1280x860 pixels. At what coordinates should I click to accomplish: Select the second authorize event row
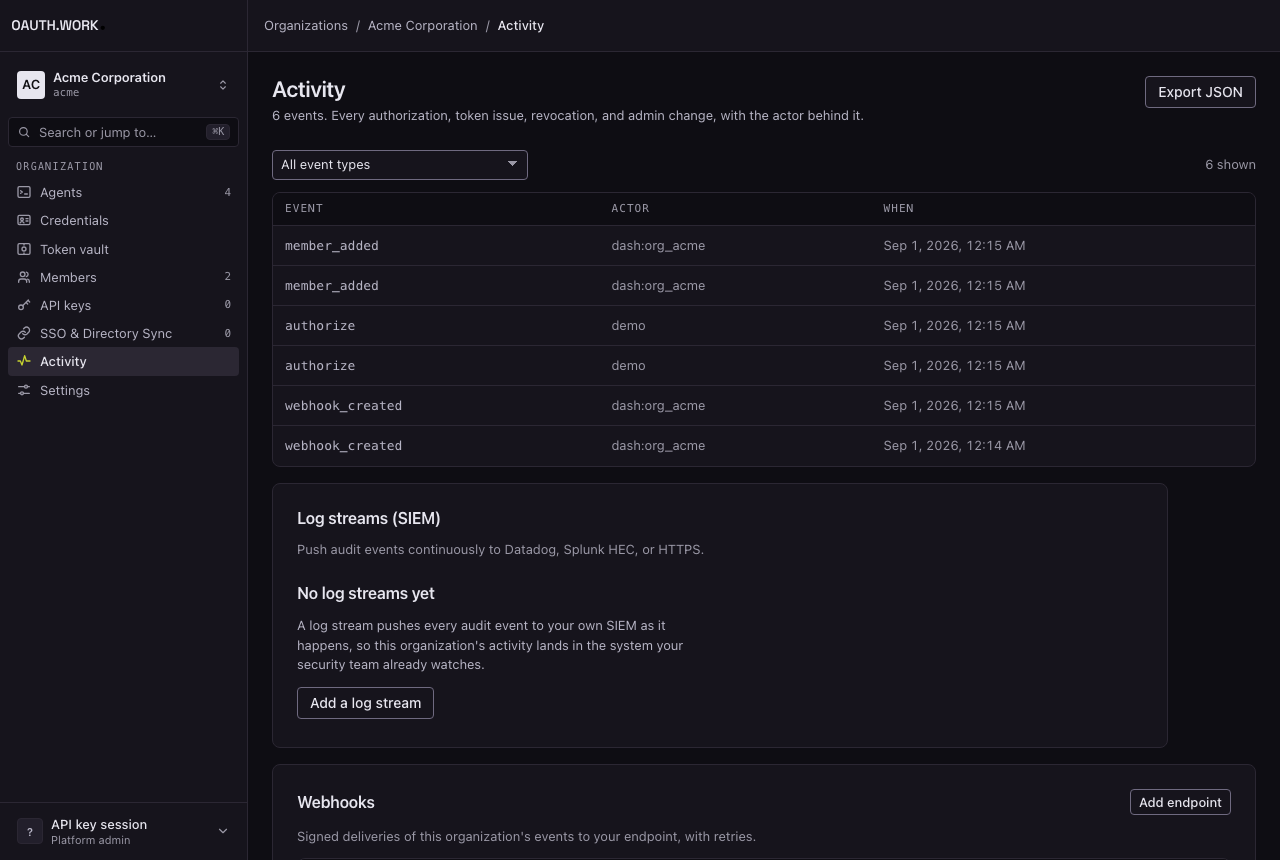click(x=764, y=365)
